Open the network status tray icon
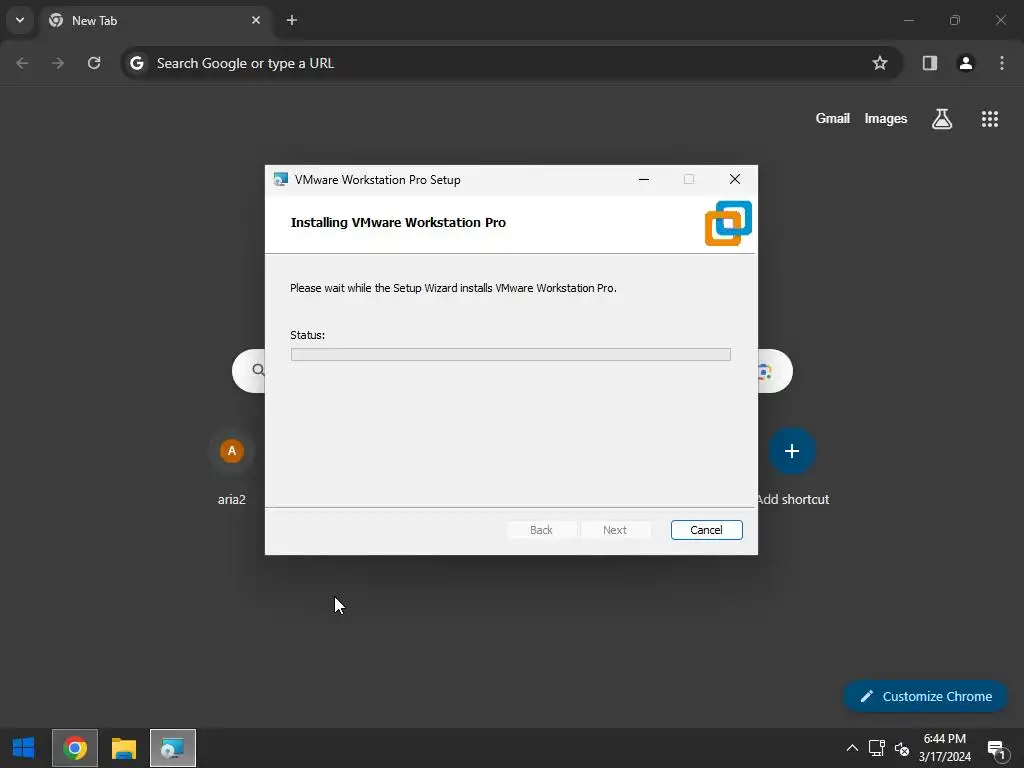This screenshot has width=1024, height=768. (x=876, y=748)
